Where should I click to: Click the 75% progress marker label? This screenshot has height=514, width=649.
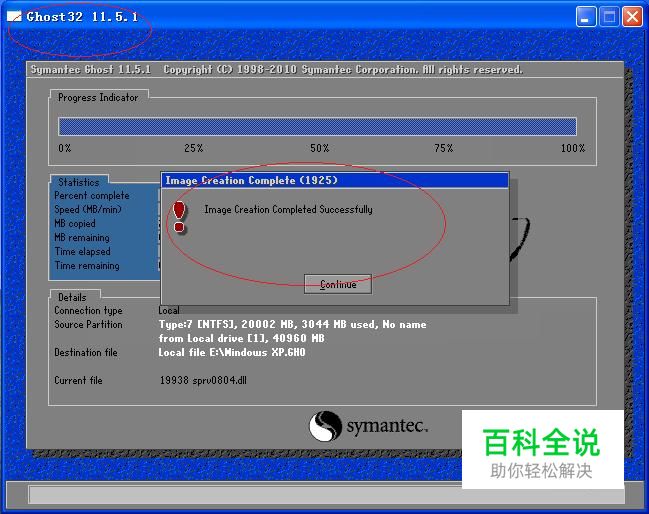444,148
